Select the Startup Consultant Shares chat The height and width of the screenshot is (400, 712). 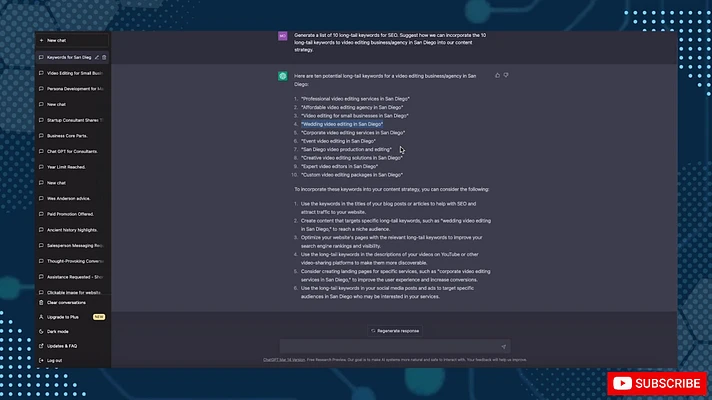click(x=75, y=120)
